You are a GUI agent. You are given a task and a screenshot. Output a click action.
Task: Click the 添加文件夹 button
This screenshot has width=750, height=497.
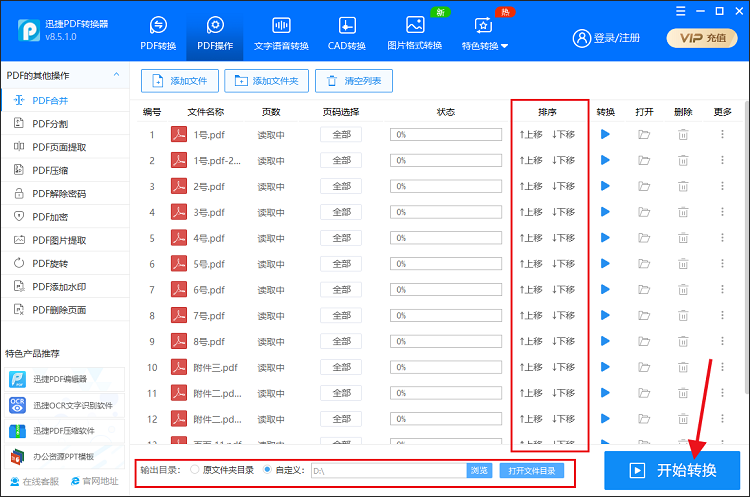pos(266,81)
